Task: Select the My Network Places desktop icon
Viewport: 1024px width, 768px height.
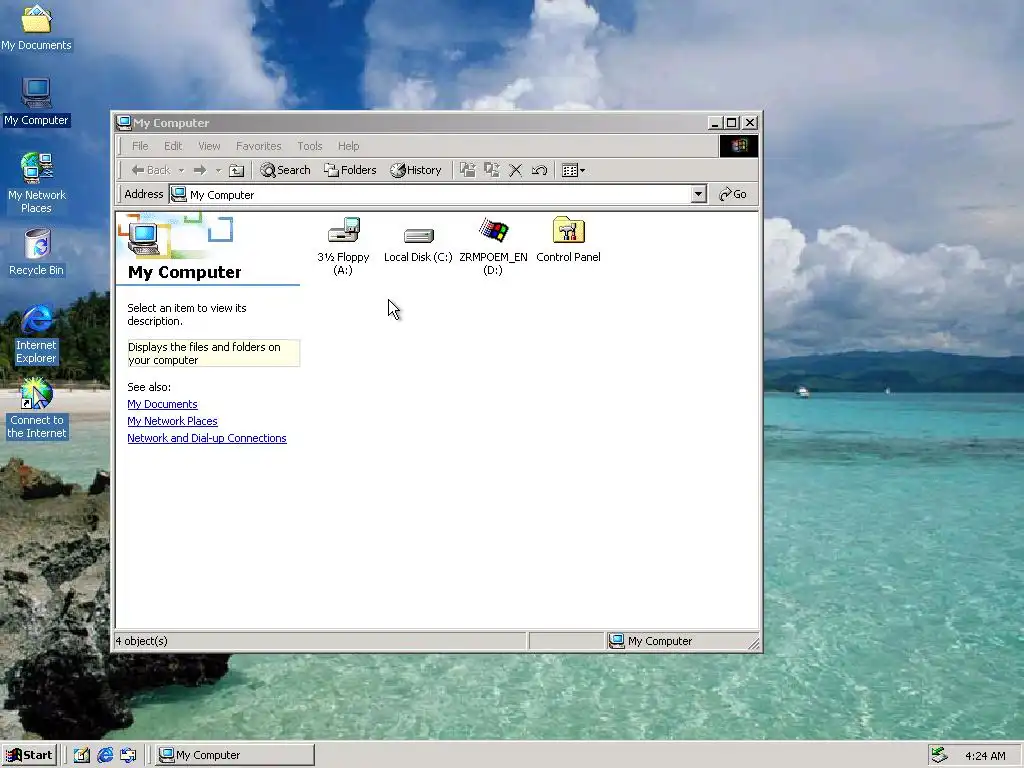Action: [37, 184]
